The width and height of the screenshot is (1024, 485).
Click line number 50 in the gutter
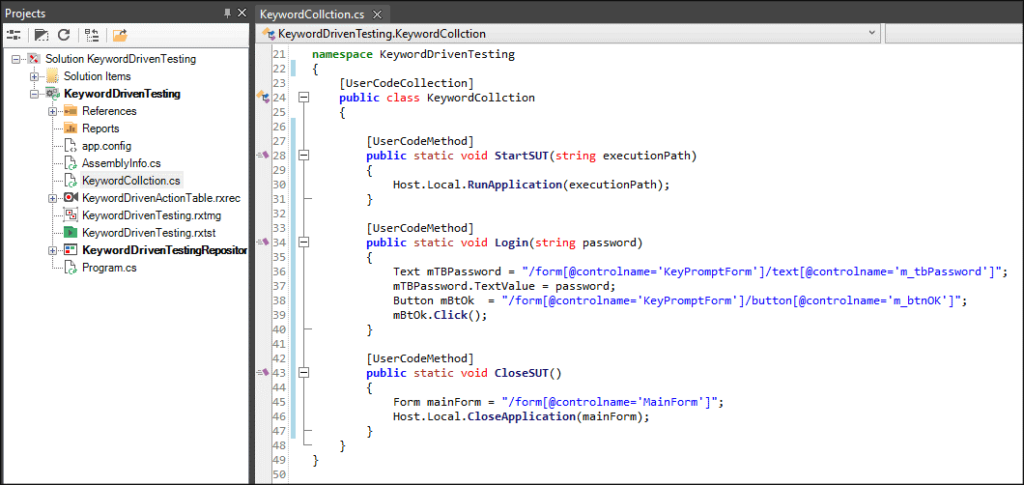[x=280, y=474]
